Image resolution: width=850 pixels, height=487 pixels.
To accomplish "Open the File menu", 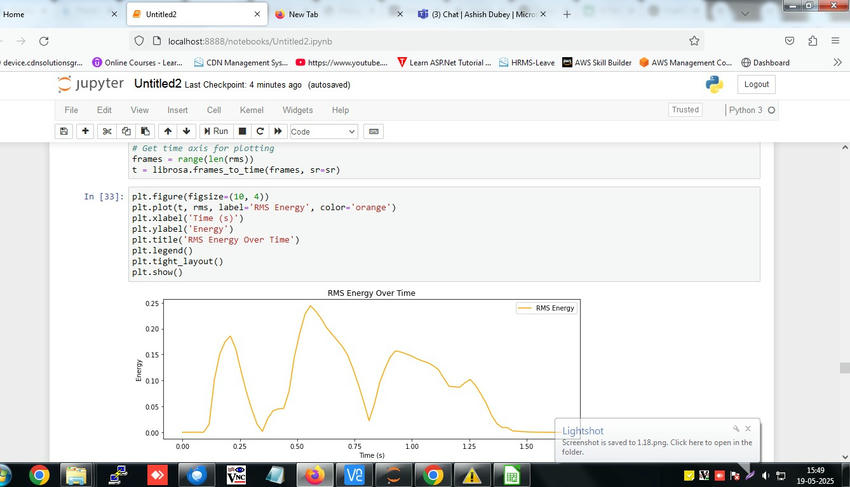I will [x=71, y=110].
